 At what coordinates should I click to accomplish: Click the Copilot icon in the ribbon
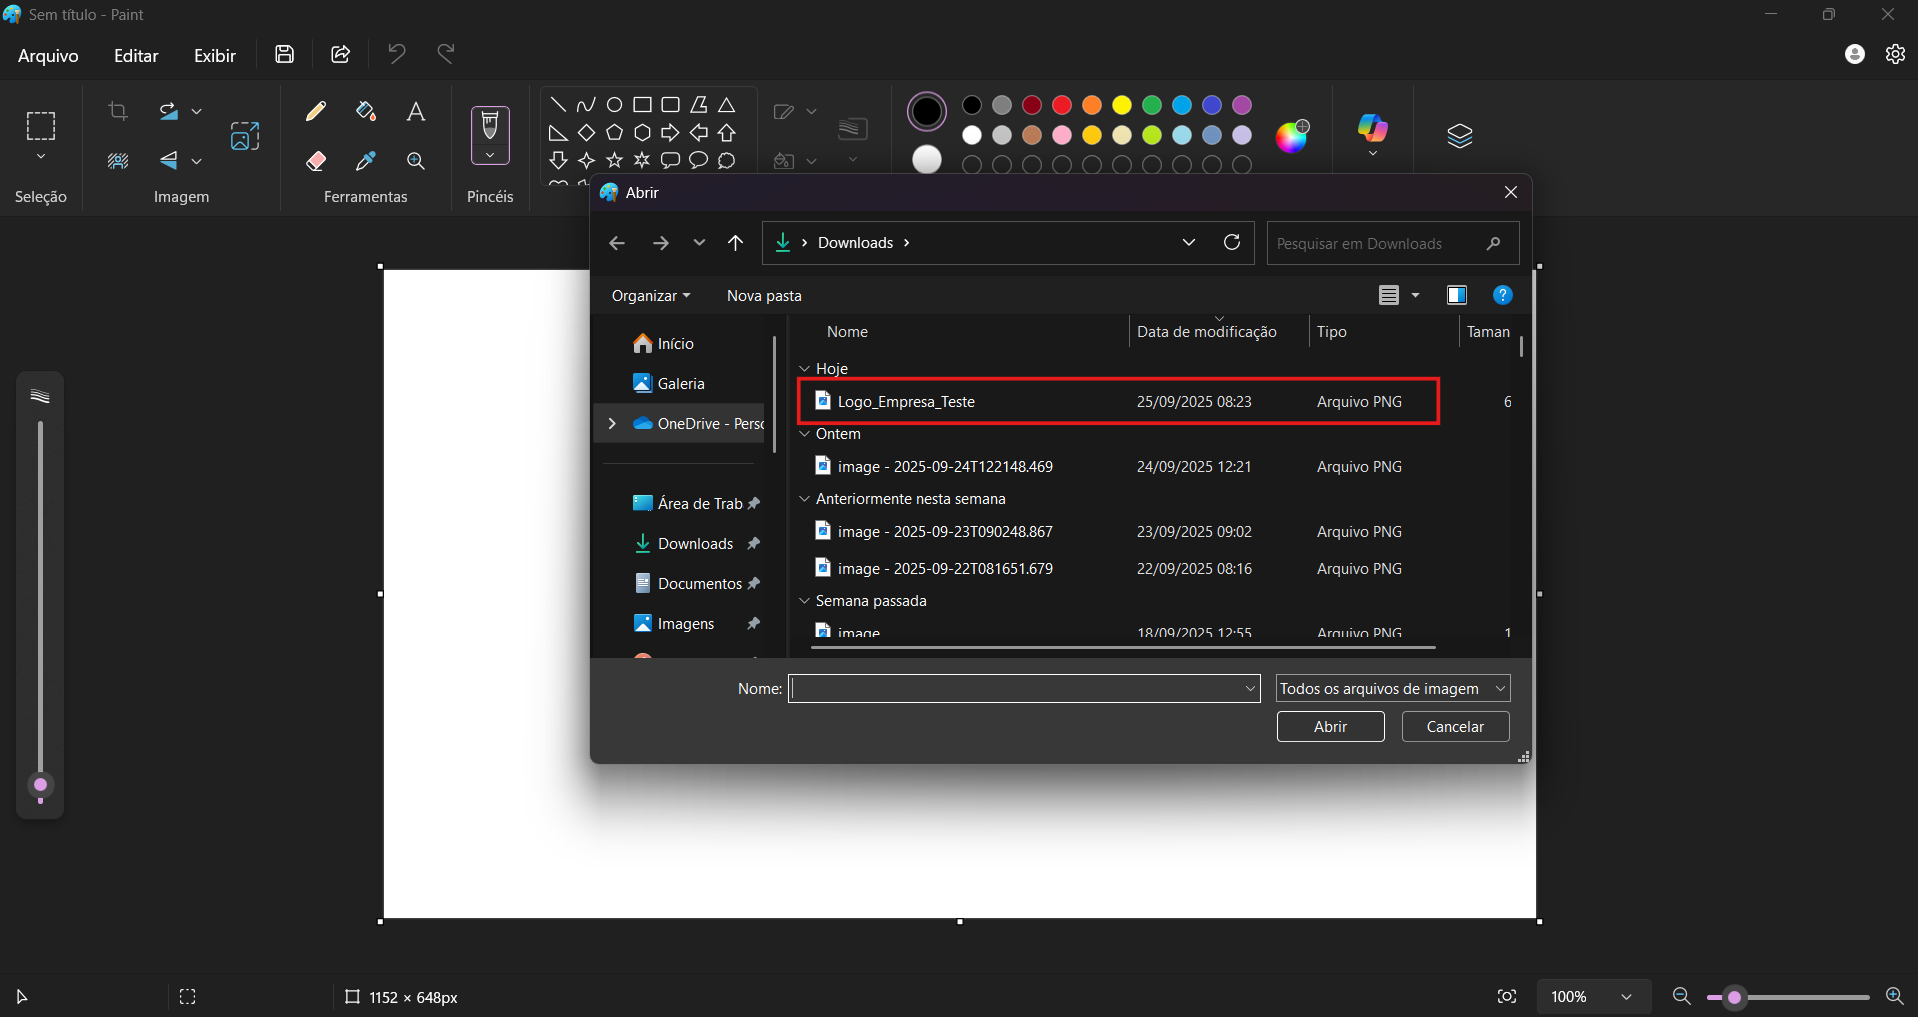pyautogui.click(x=1372, y=128)
